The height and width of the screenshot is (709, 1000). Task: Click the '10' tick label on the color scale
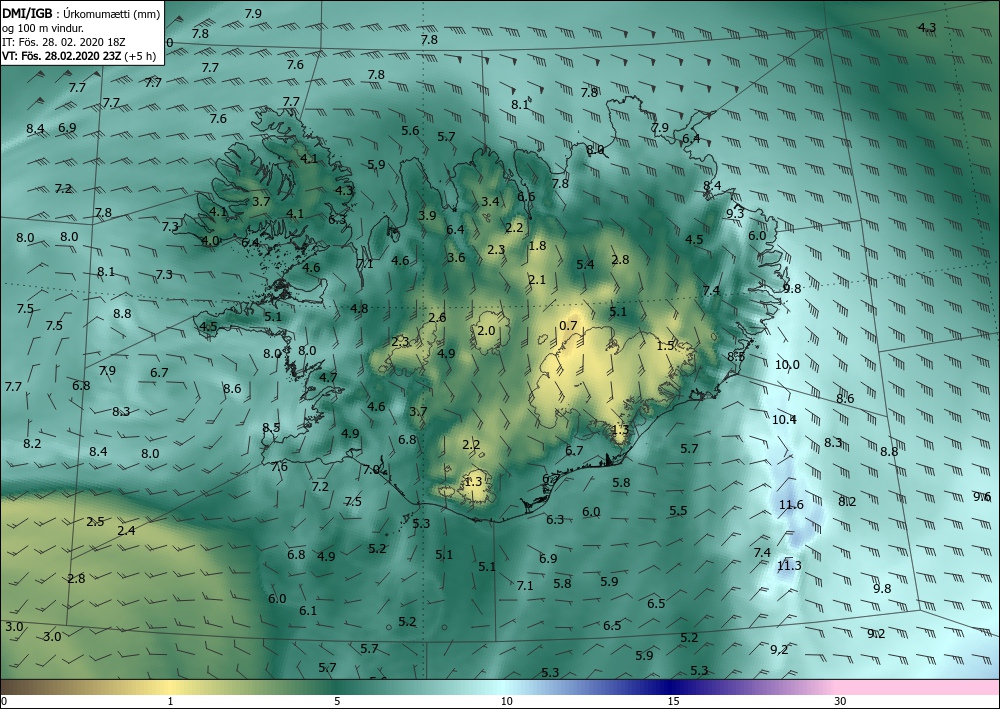pos(506,701)
